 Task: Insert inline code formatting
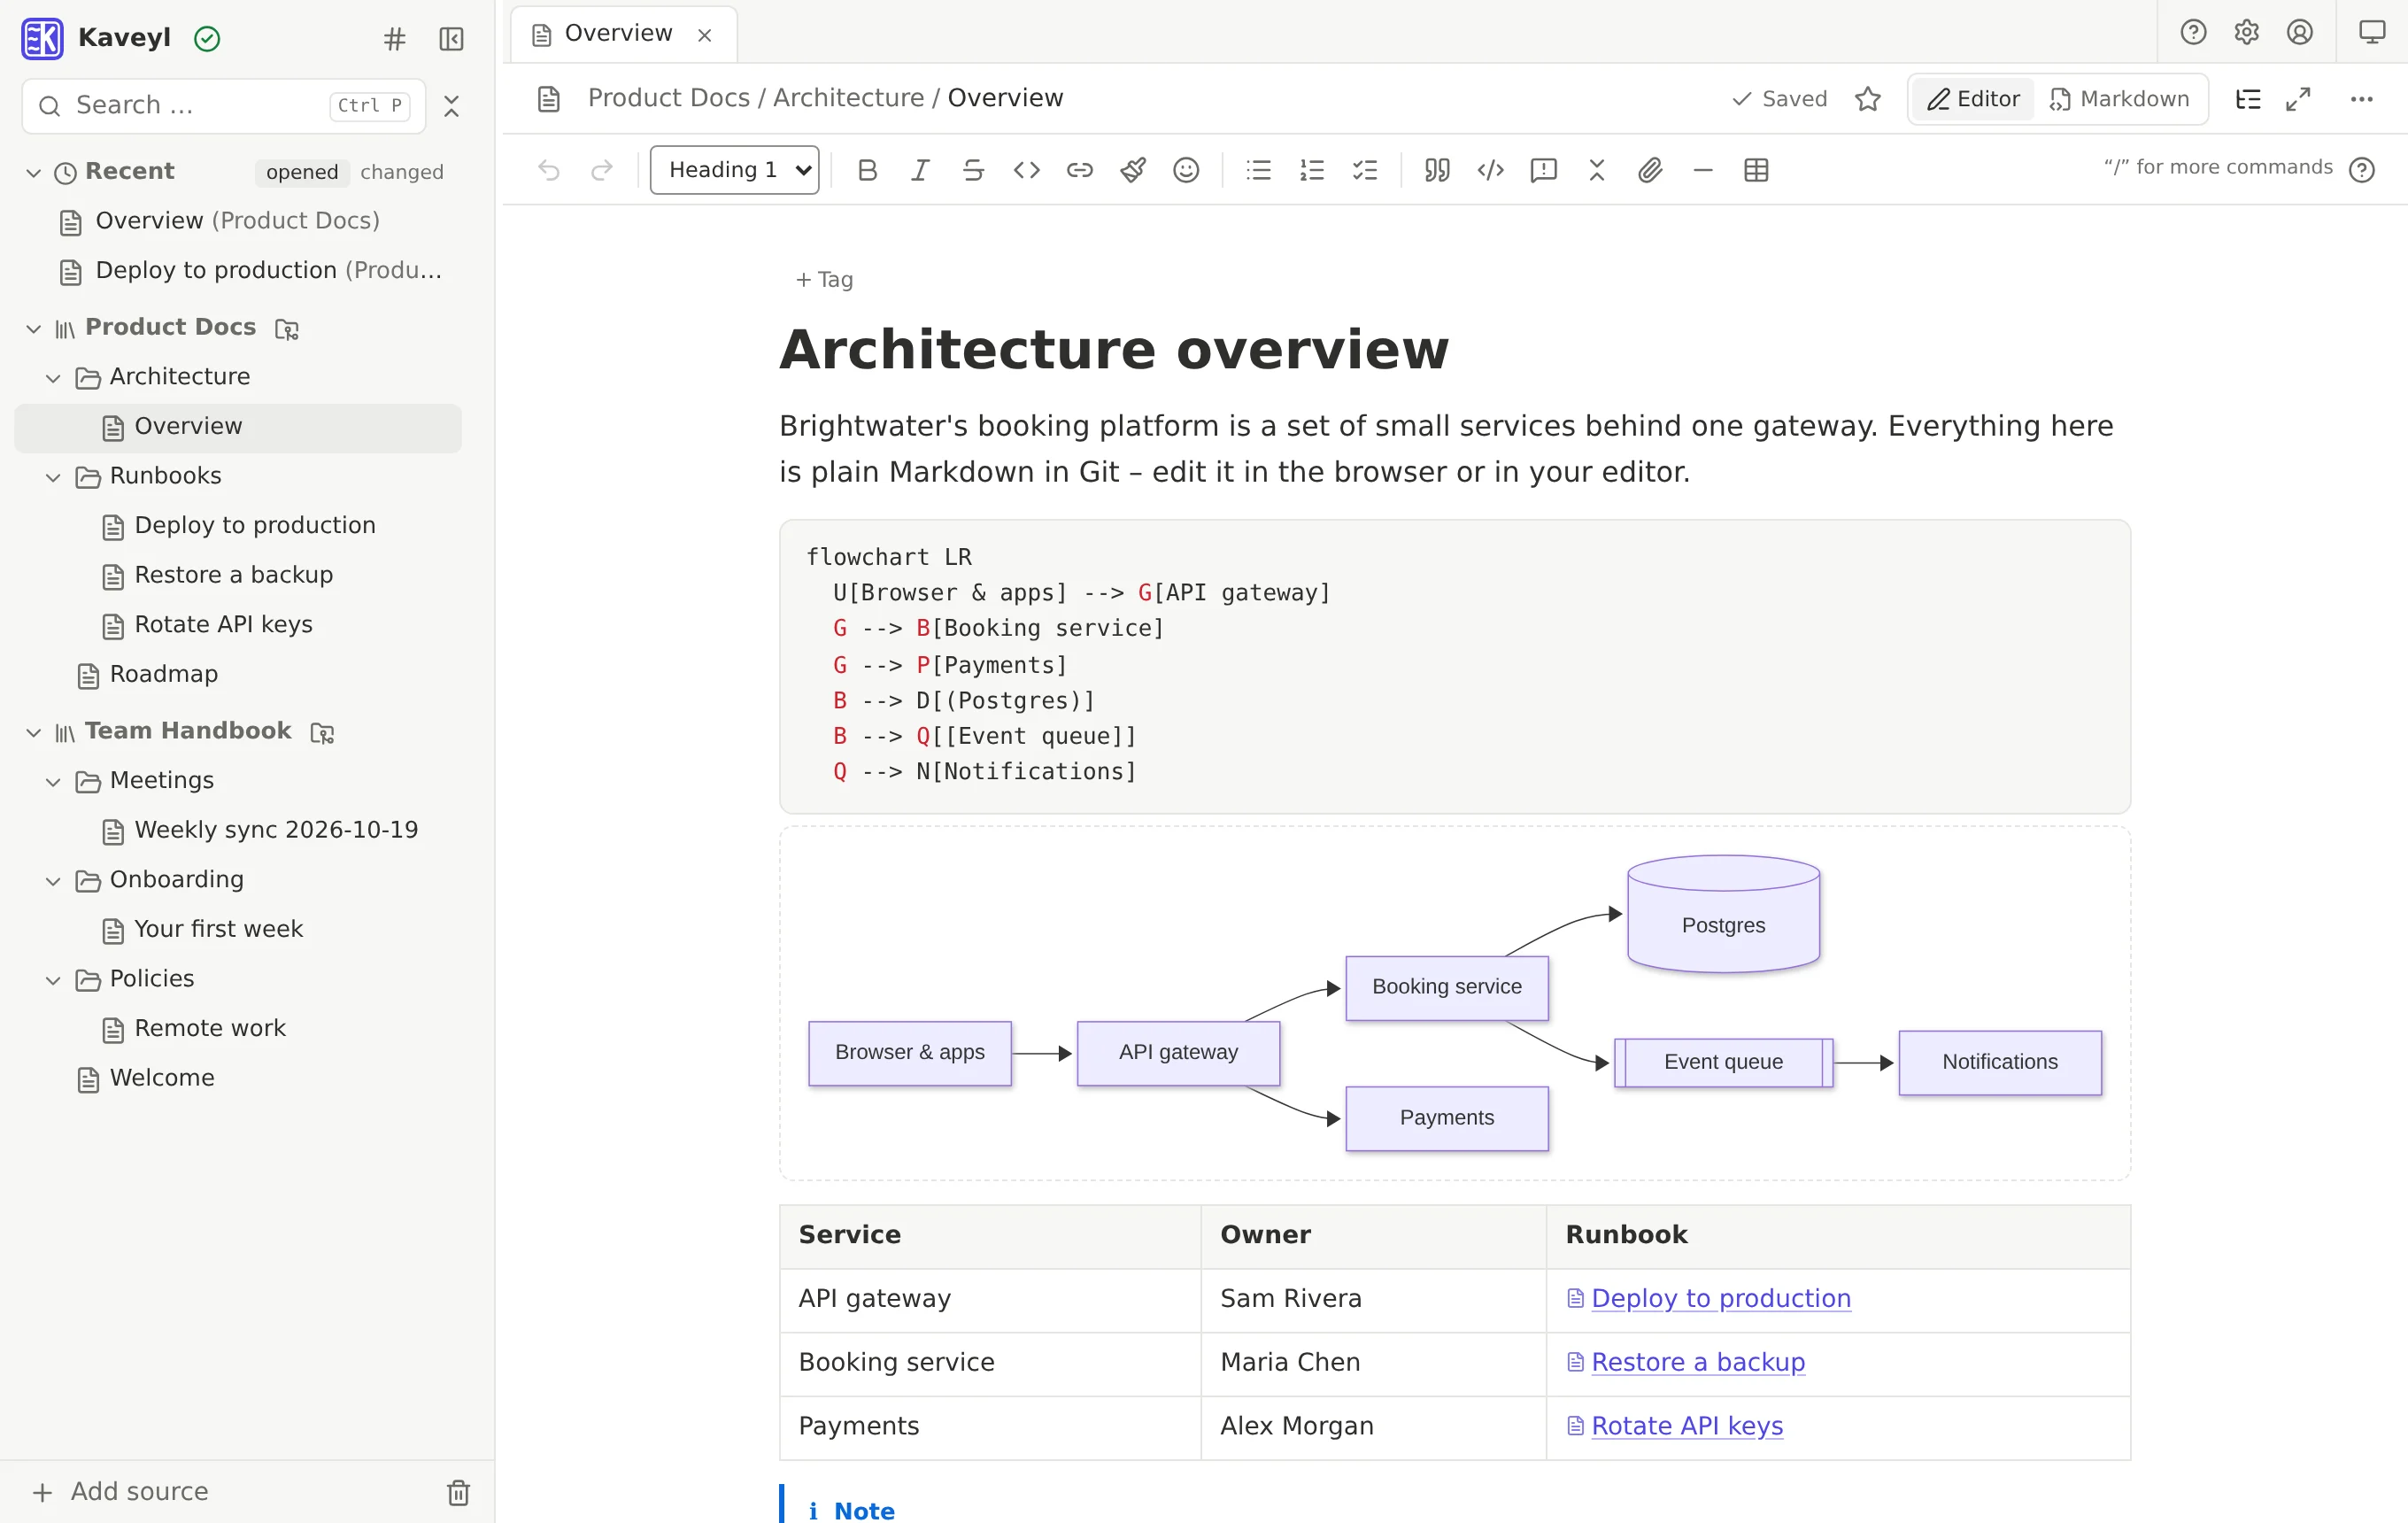(1027, 170)
